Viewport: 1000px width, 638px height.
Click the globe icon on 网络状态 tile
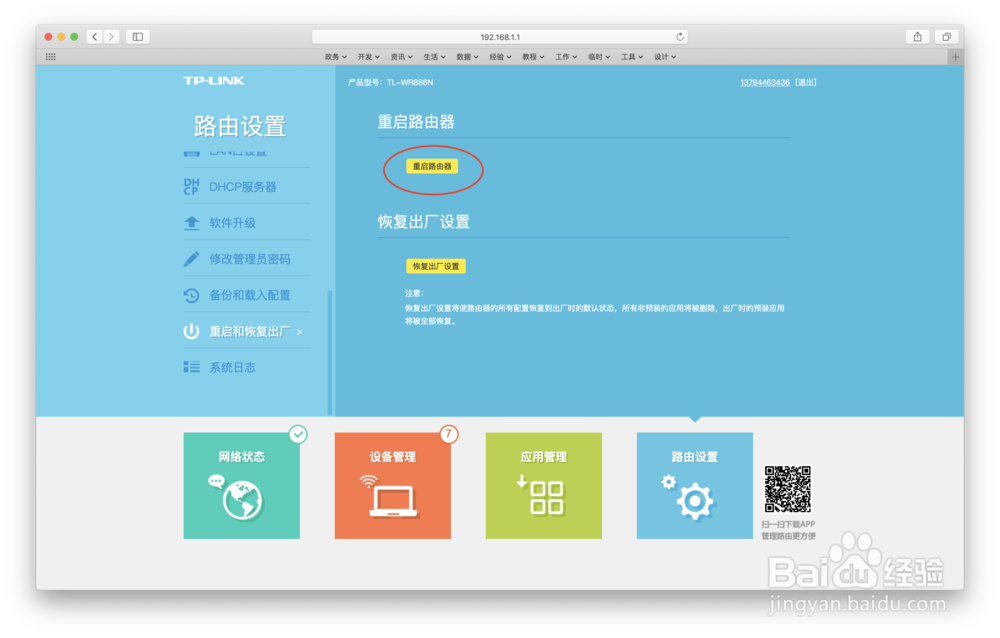pos(242,500)
